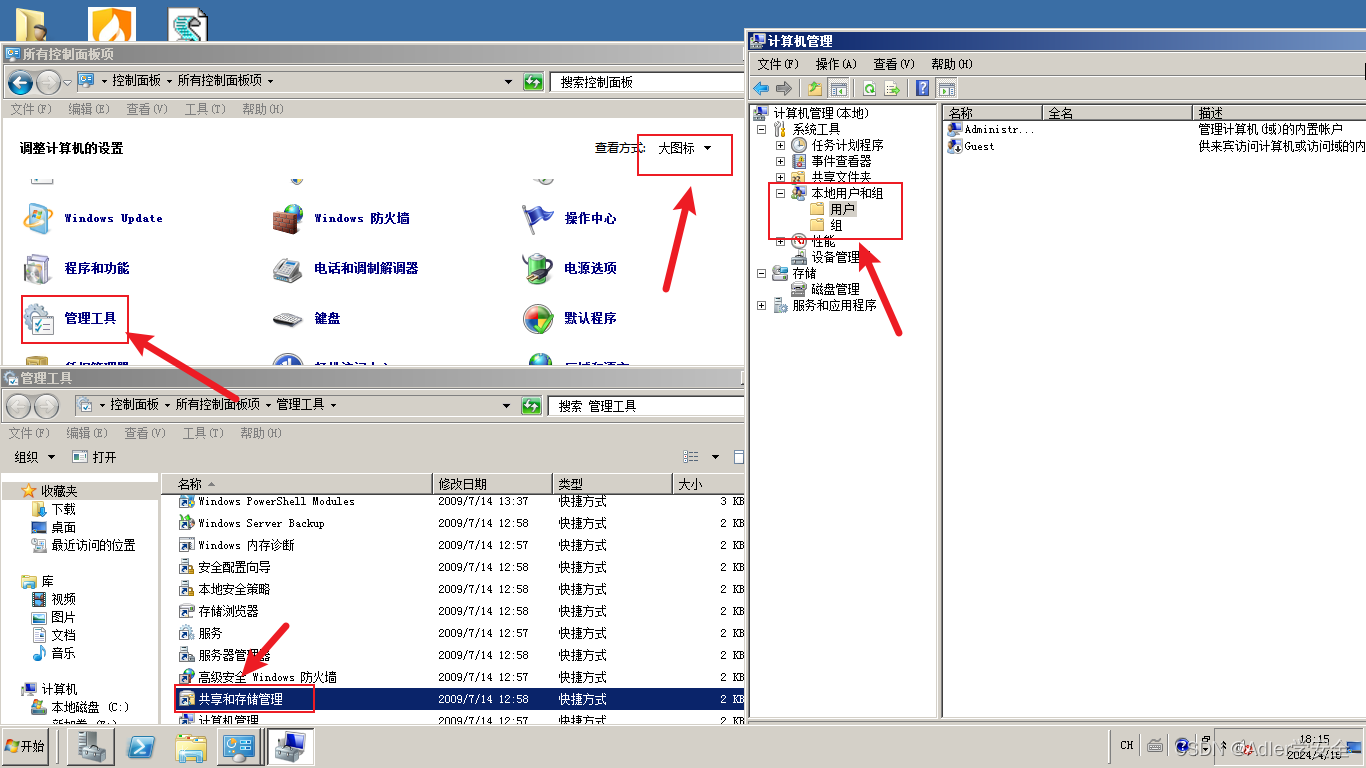Collapse the 本地用户和组 tree node

pos(781,194)
